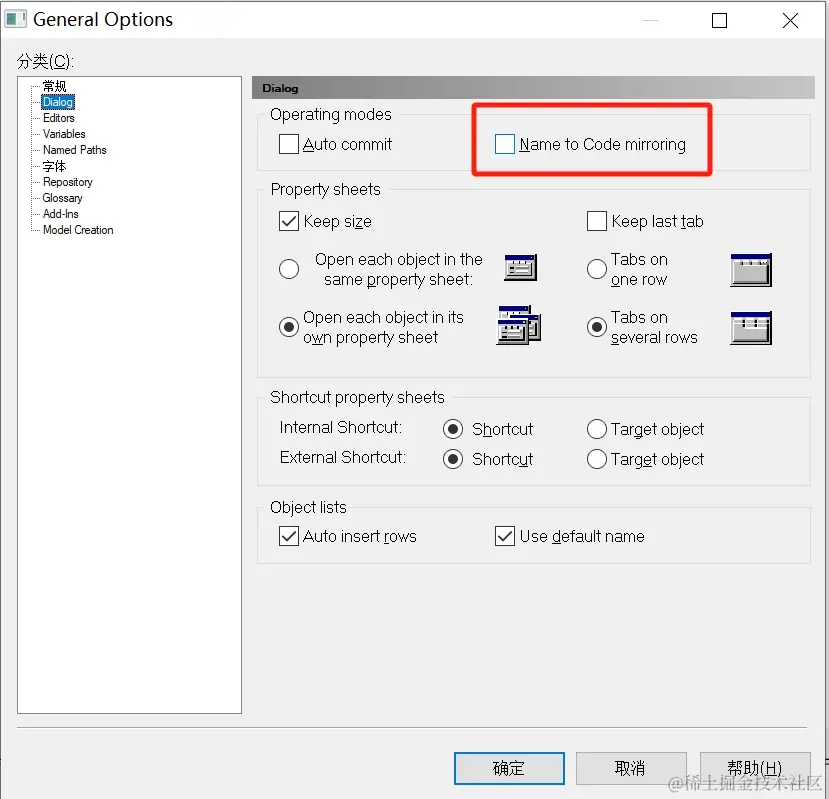Open the Variables category
829x799 pixels.
pos(64,134)
